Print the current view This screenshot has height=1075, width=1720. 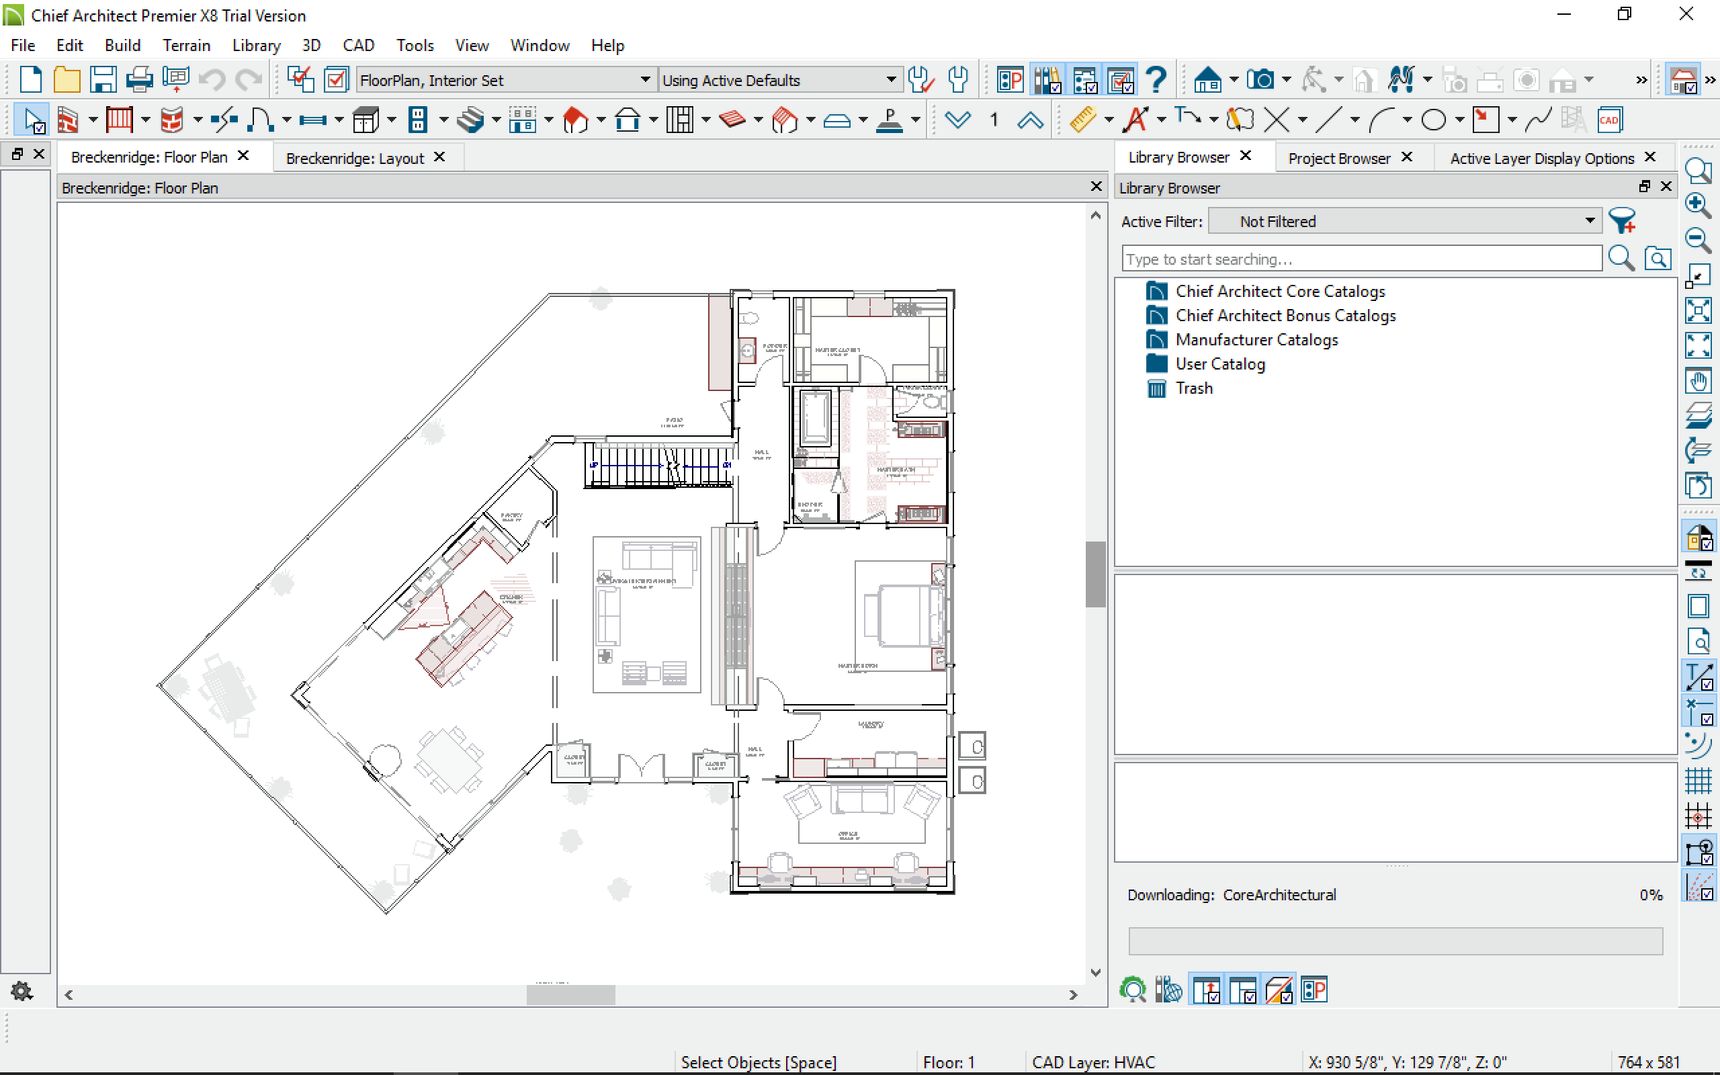pos(139,80)
